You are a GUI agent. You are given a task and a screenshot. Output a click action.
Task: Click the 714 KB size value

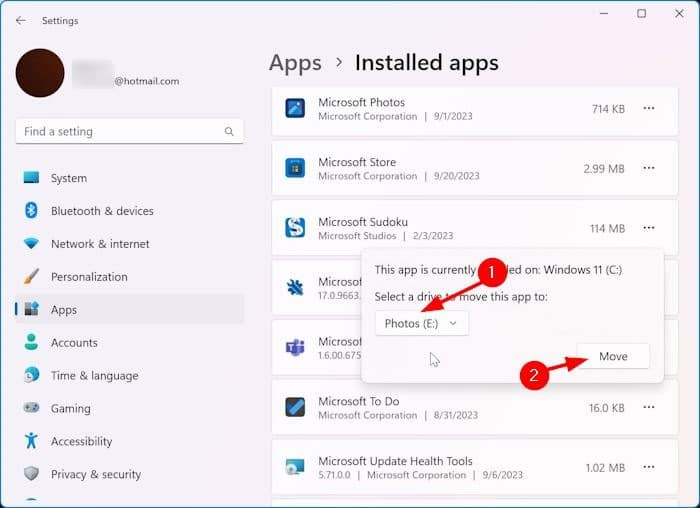click(x=608, y=109)
